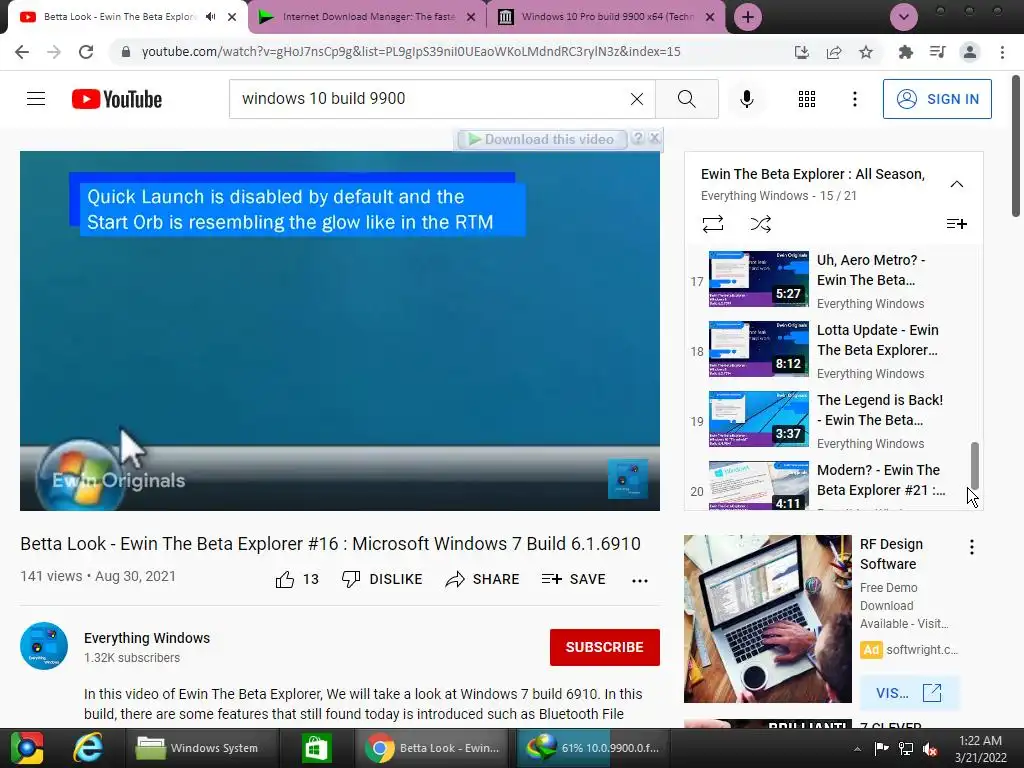Close the Internet Download Manager tab
1024x768 pixels.
pyautogui.click(x=471, y=17)
